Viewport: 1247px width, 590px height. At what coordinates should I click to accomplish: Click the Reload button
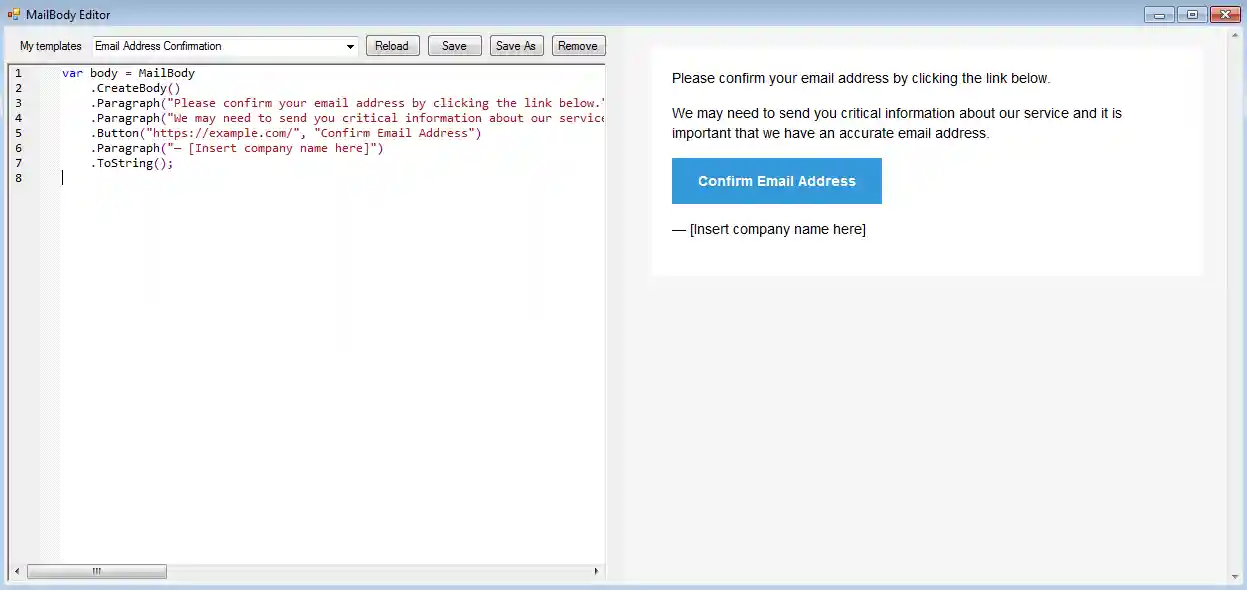click(392, 46)
